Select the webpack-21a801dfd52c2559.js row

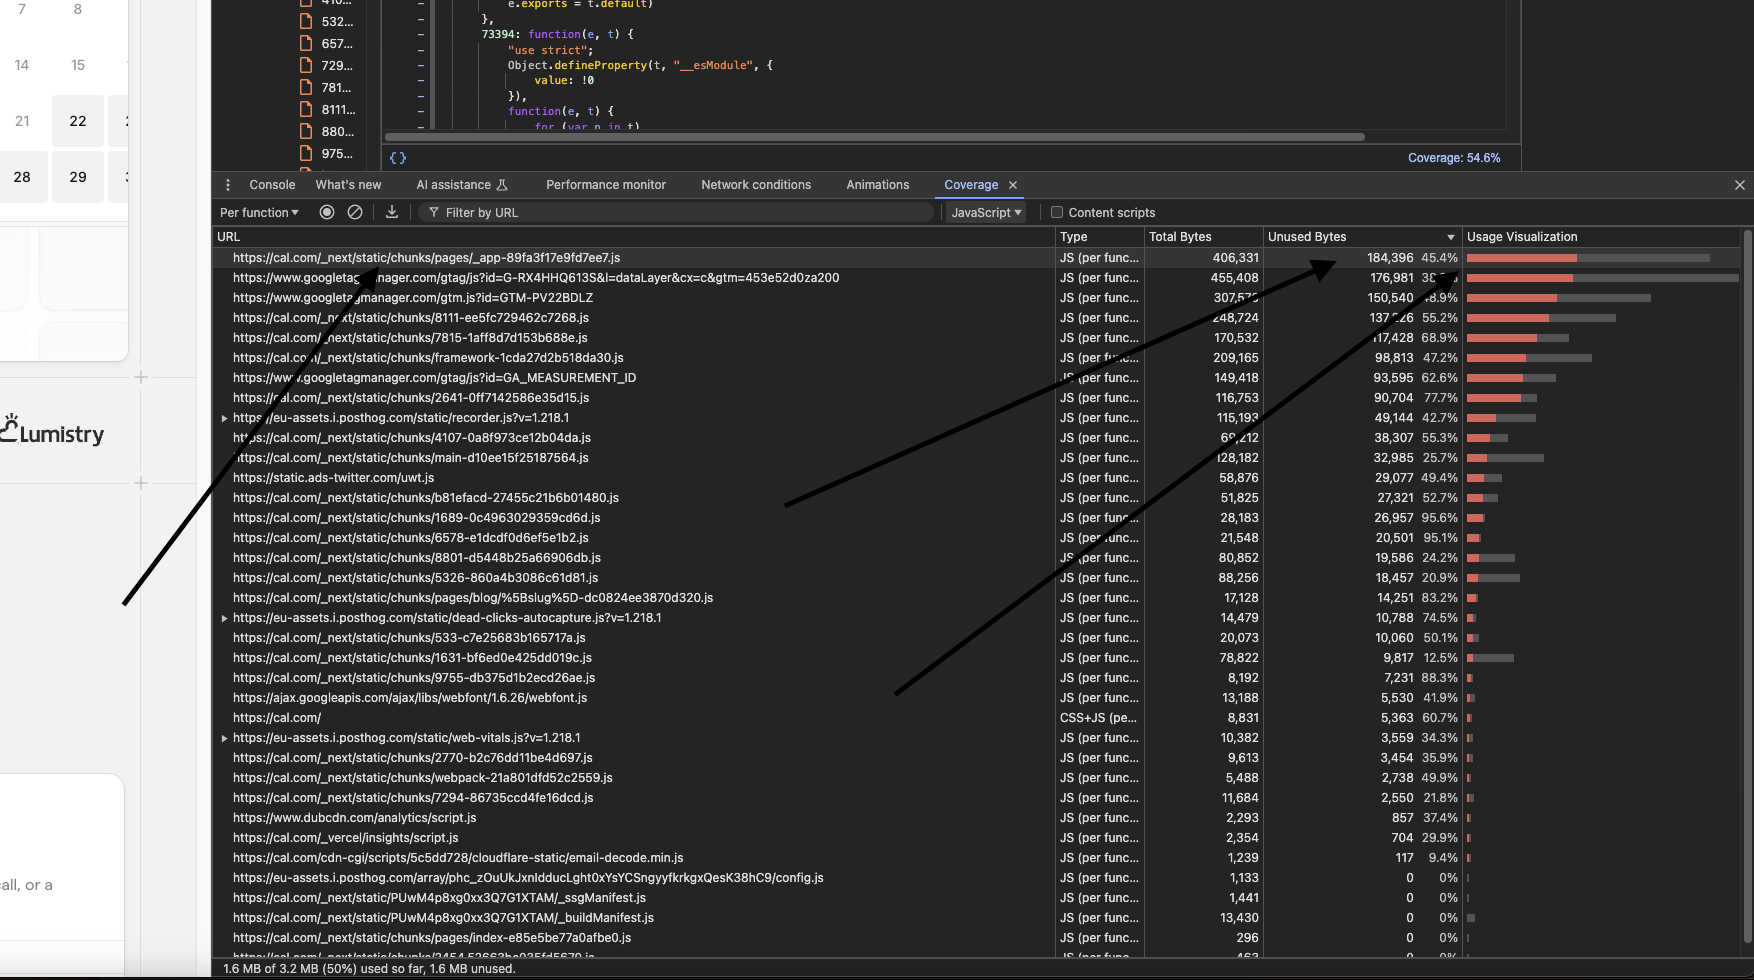(x=977, y=778)
